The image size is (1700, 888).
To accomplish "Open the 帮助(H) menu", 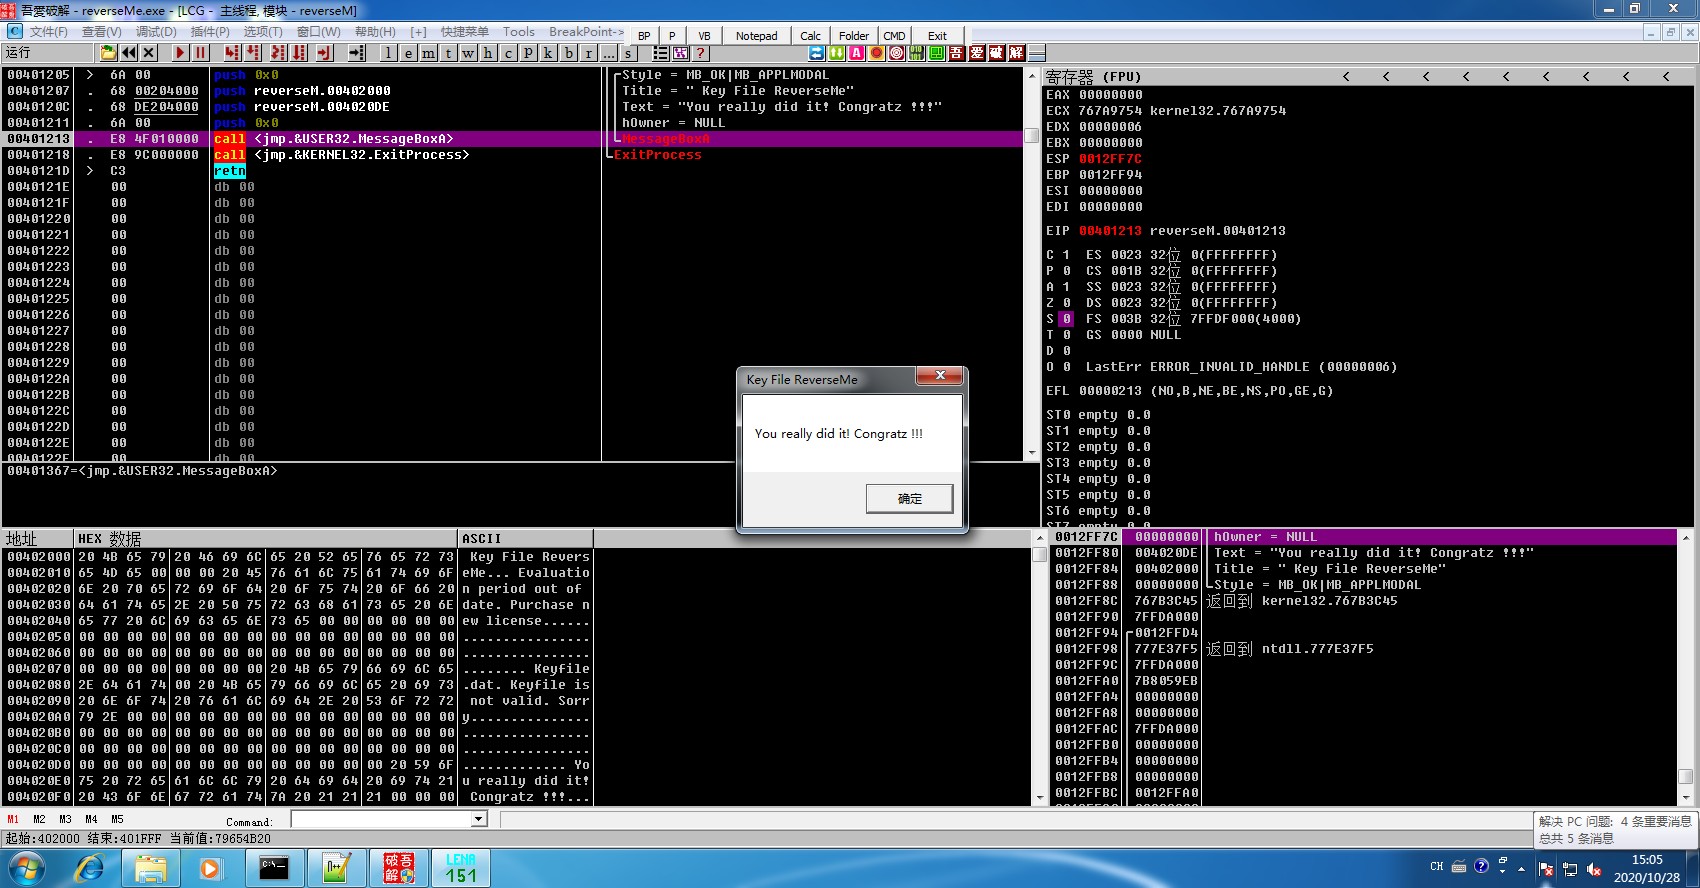I will pyautogui.click(x=375, y=32).
